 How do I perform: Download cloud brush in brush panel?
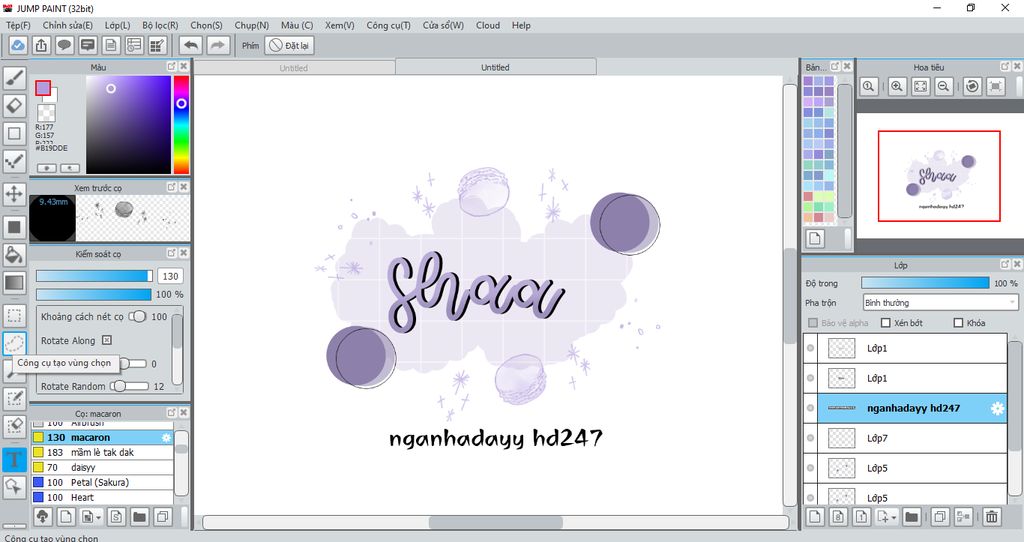[42, 517]
